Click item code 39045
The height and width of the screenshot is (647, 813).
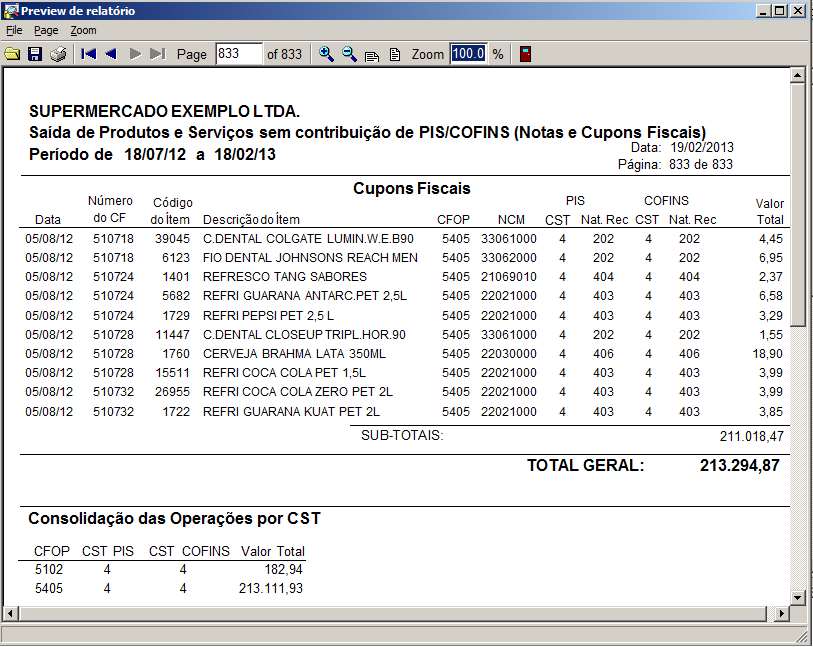pos(172,239)
